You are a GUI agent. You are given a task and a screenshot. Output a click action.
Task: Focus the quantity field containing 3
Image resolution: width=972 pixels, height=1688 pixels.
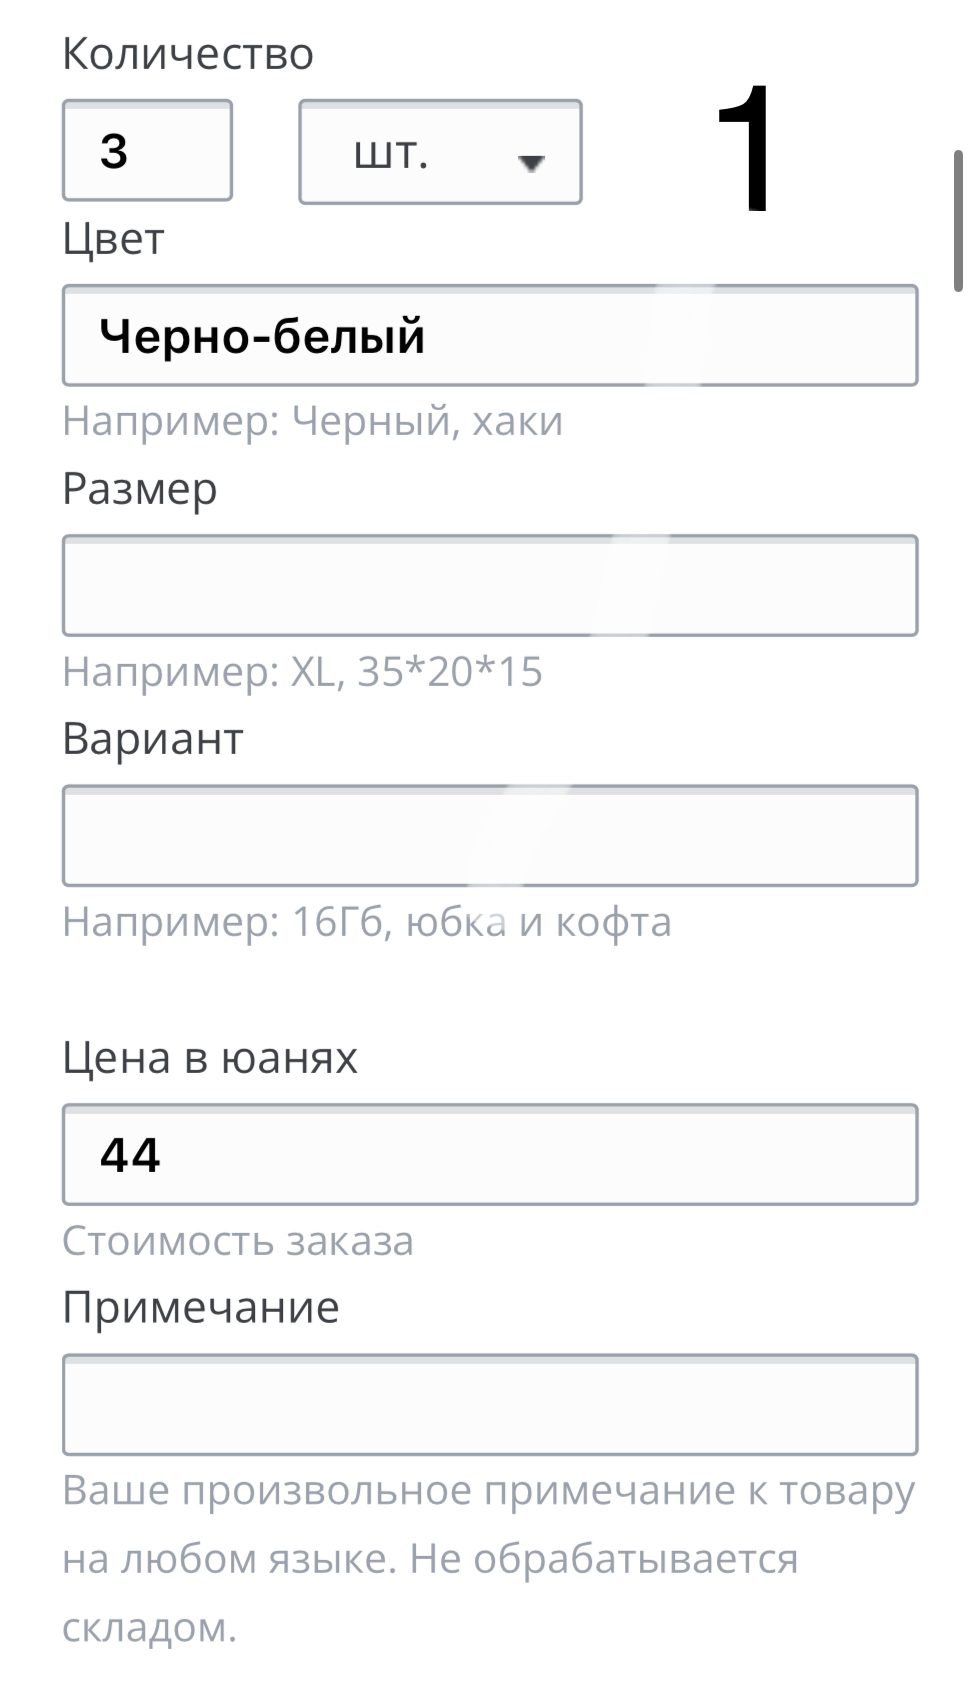[147, 151]
